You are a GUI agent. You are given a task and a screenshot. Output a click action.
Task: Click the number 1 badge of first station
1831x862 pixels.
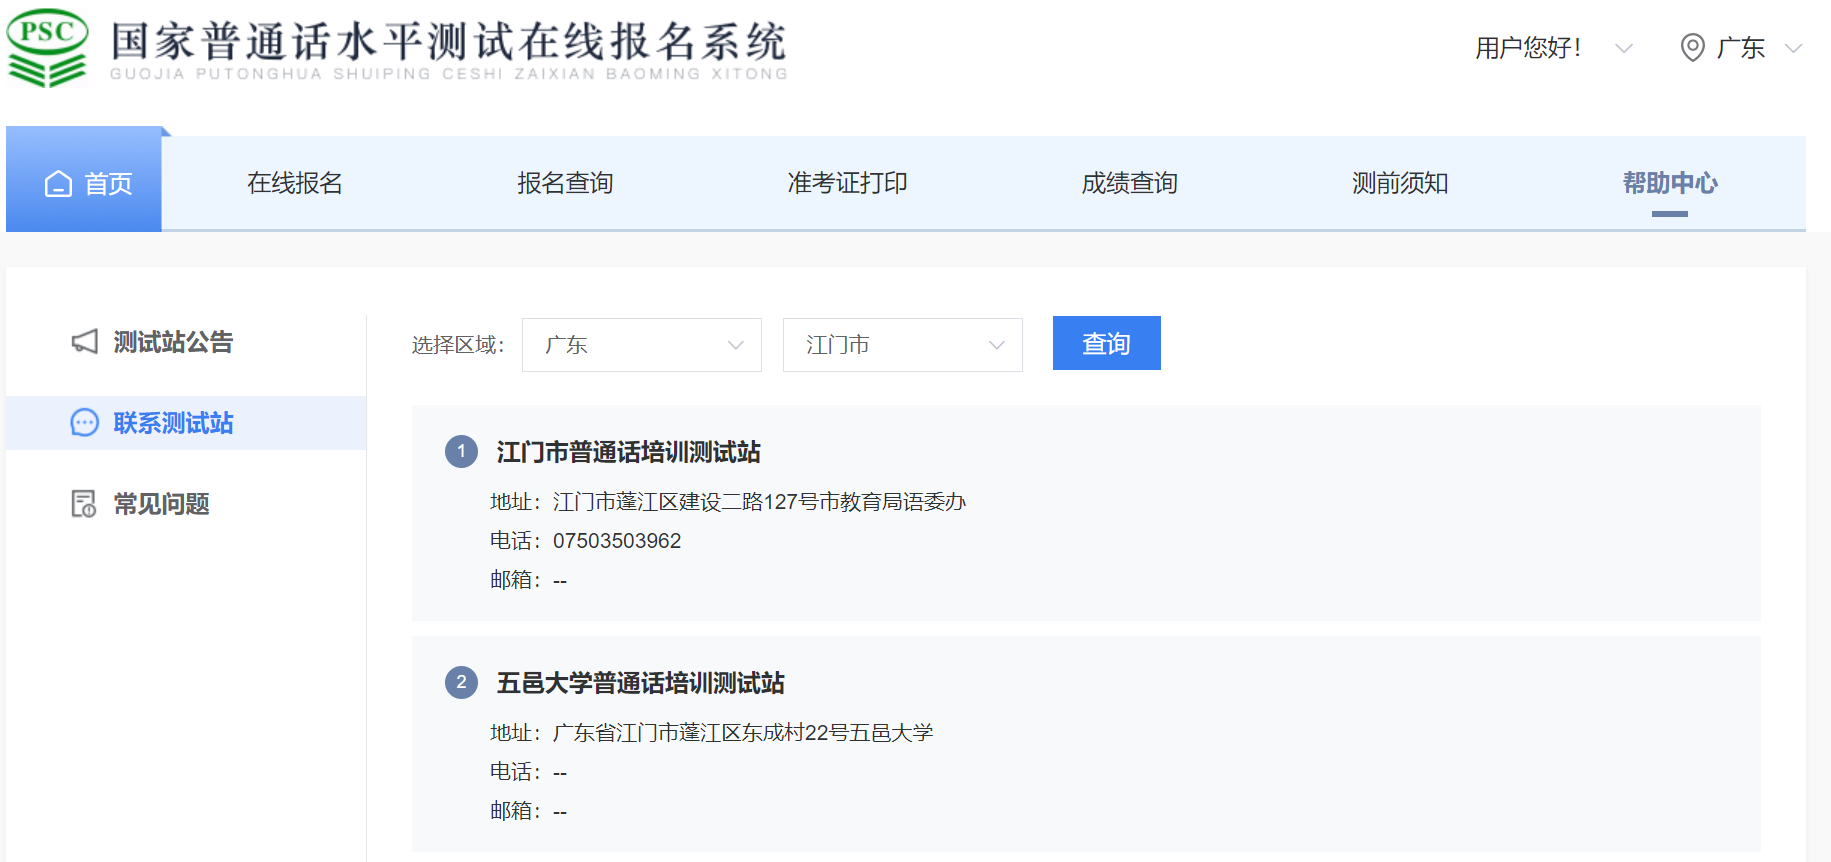[x=461, y=451]
